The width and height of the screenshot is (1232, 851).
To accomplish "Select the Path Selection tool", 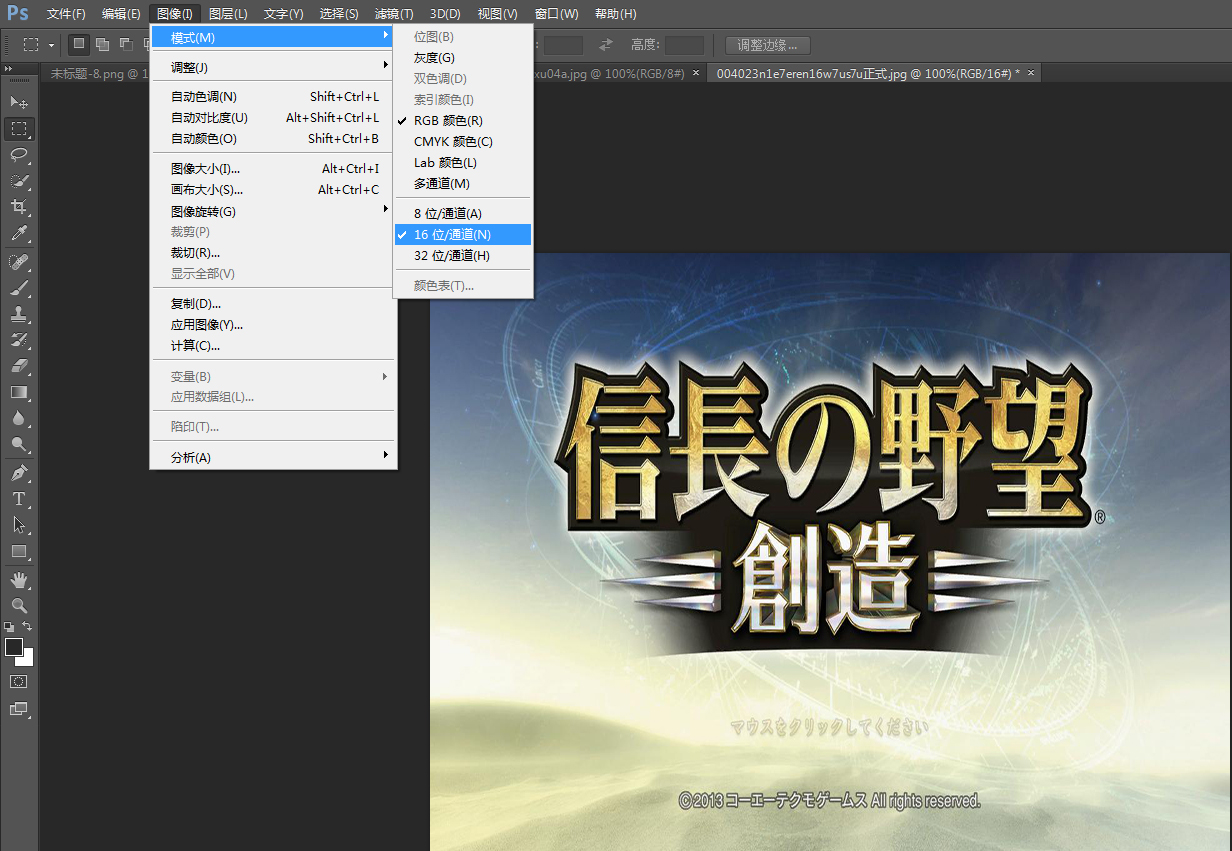I will click(19, 525).
